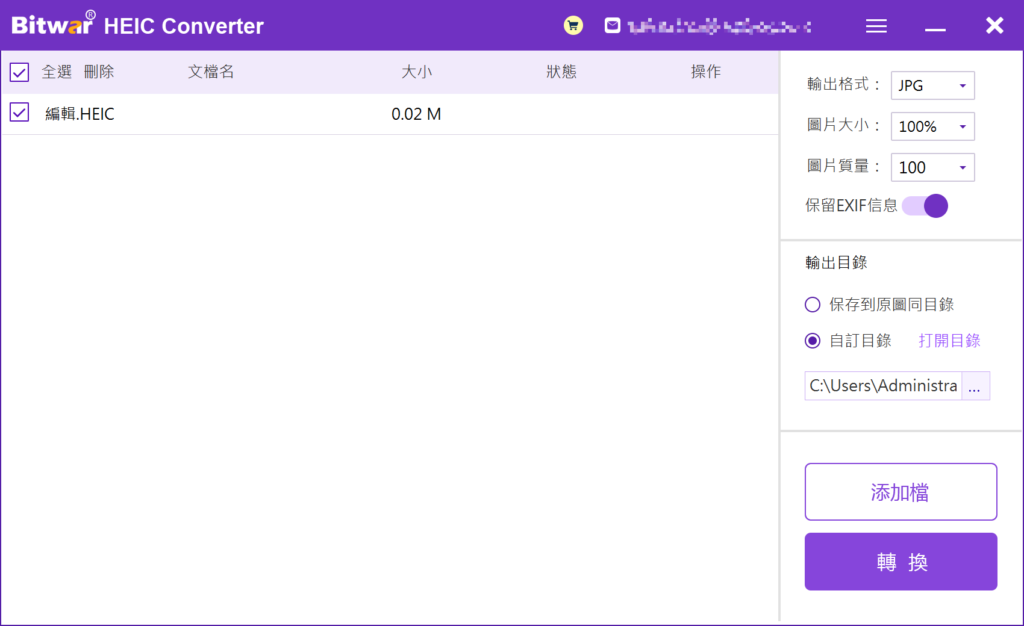Select the 編輯.HEIC file name
This screenshot has width=1024, height=626.
tap(80, 114)
